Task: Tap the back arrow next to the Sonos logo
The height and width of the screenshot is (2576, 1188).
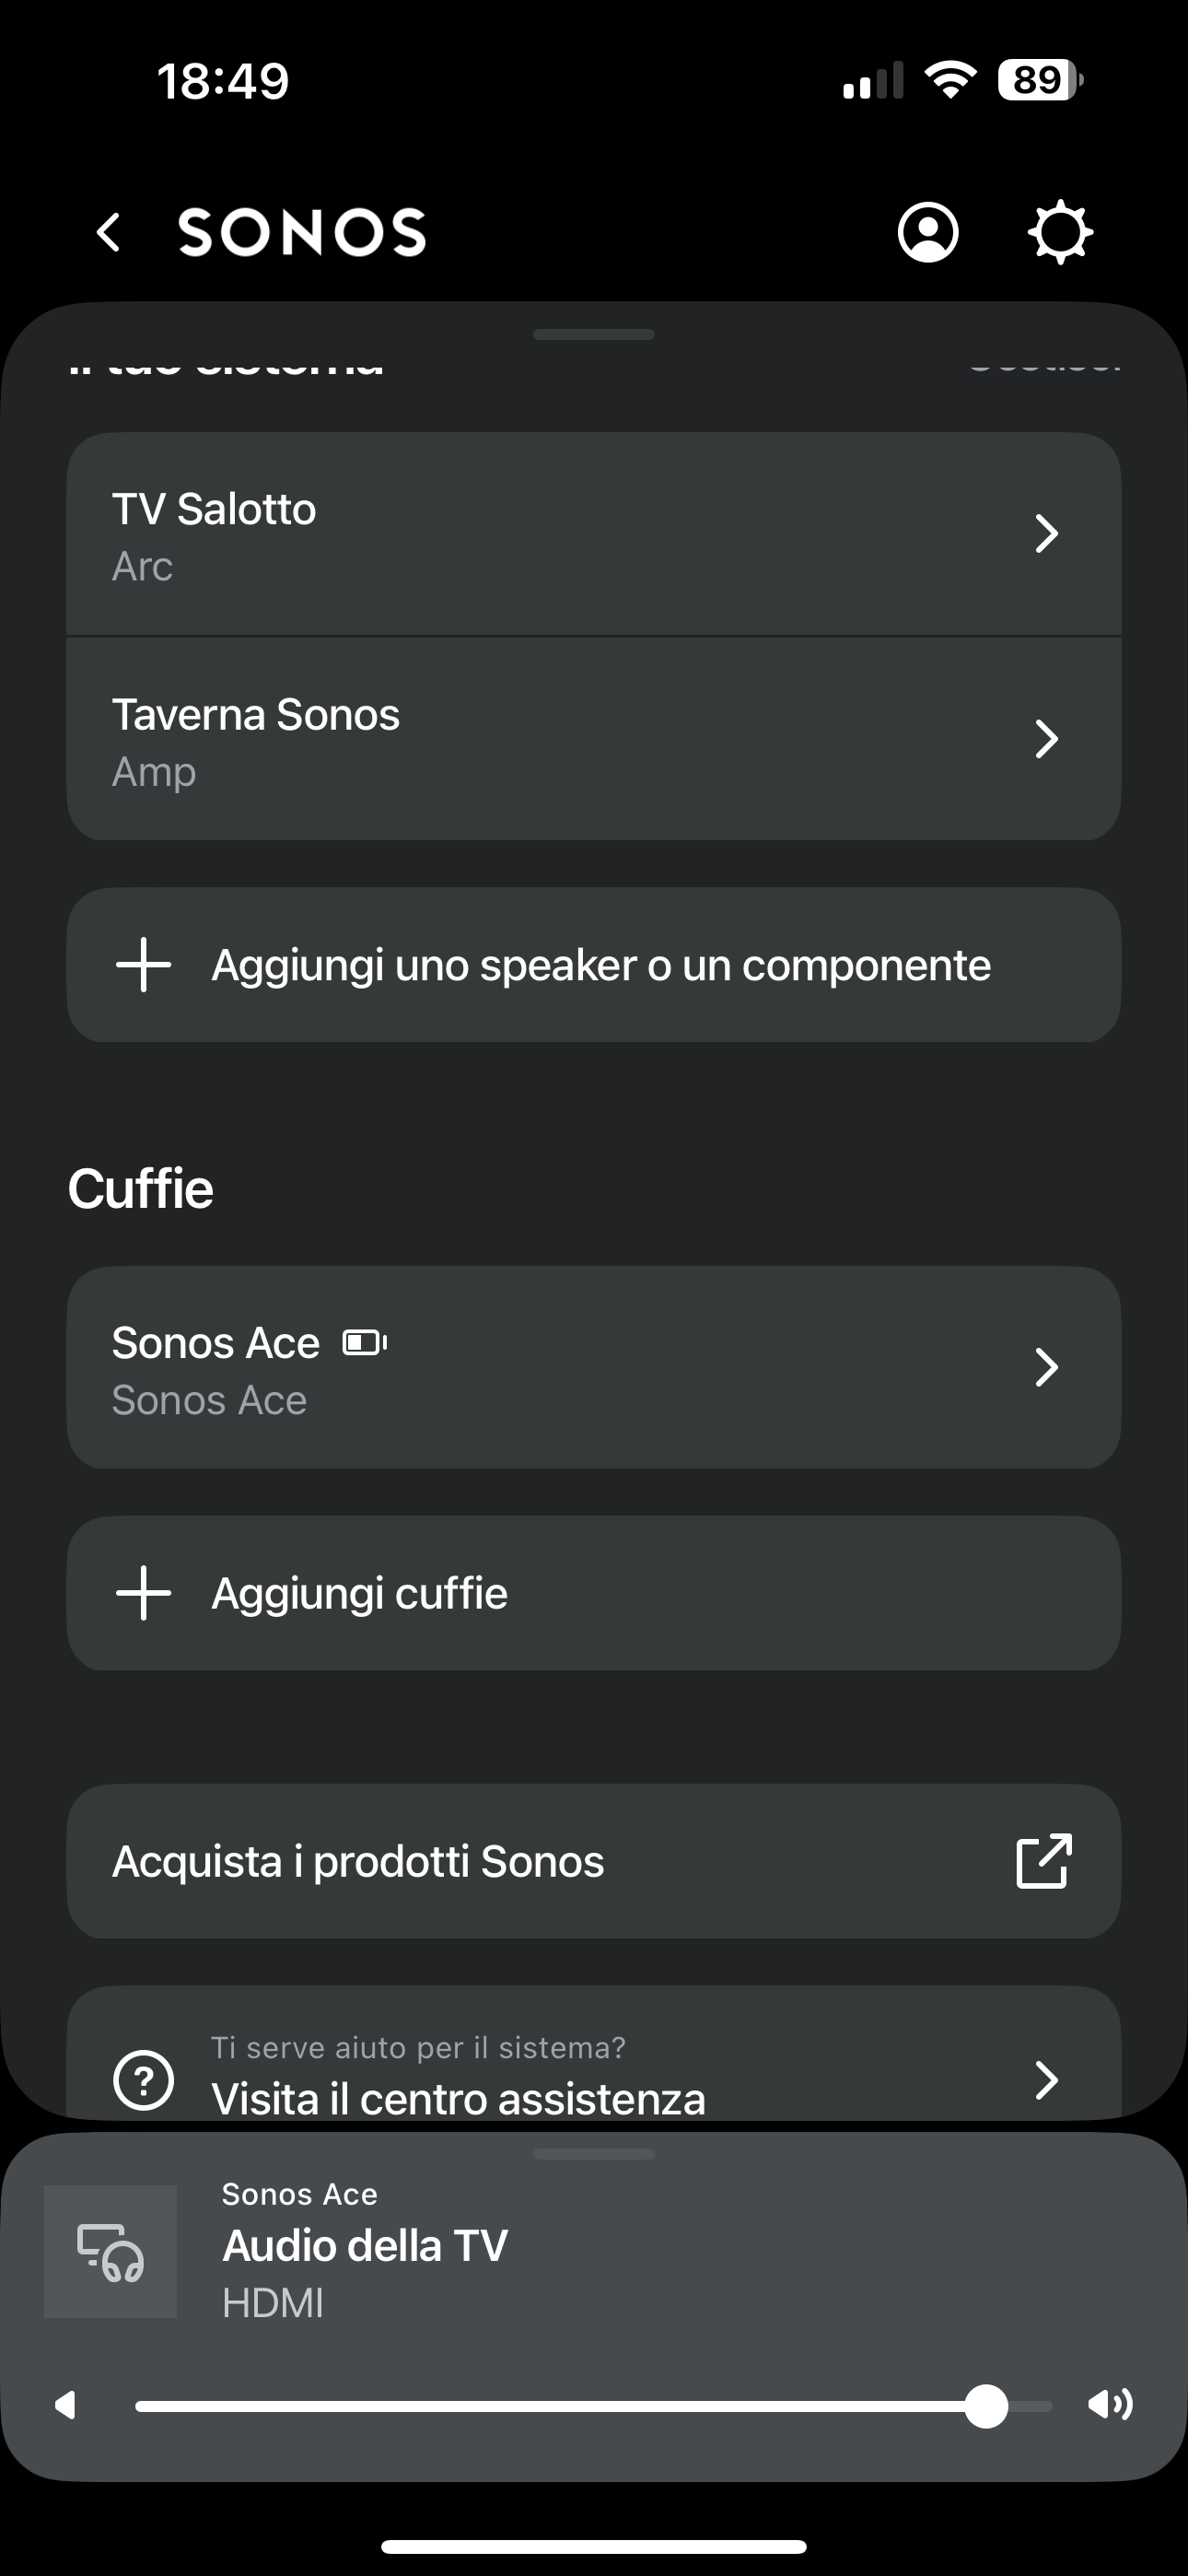Action: point(109,233)
